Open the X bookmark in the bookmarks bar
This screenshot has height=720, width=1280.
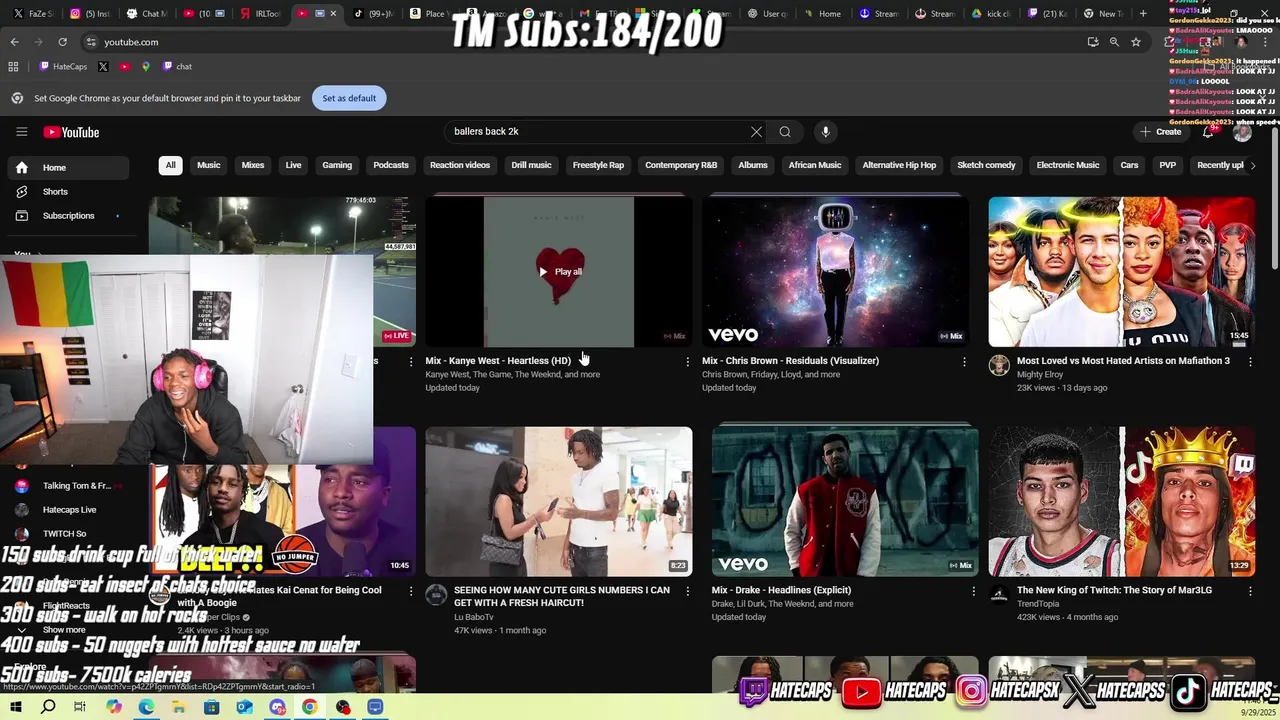coord(103,66)
